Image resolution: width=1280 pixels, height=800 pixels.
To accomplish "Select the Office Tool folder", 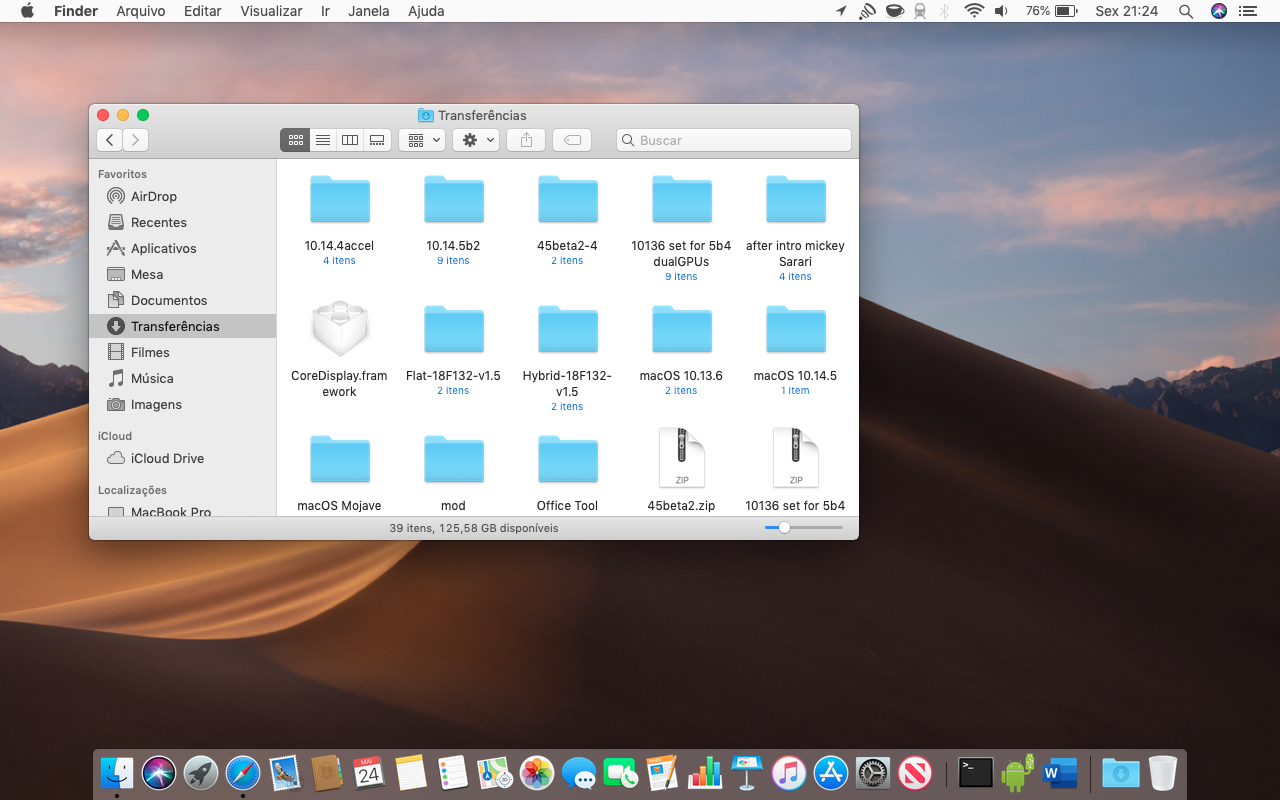I will pos(568,459).
